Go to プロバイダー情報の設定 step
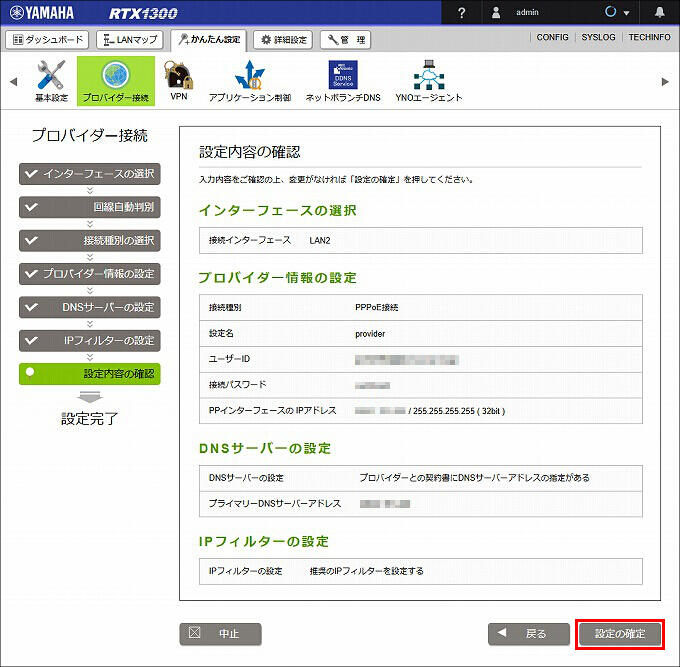This screenshot has width=680, height=667. click(x=90, y=274)
